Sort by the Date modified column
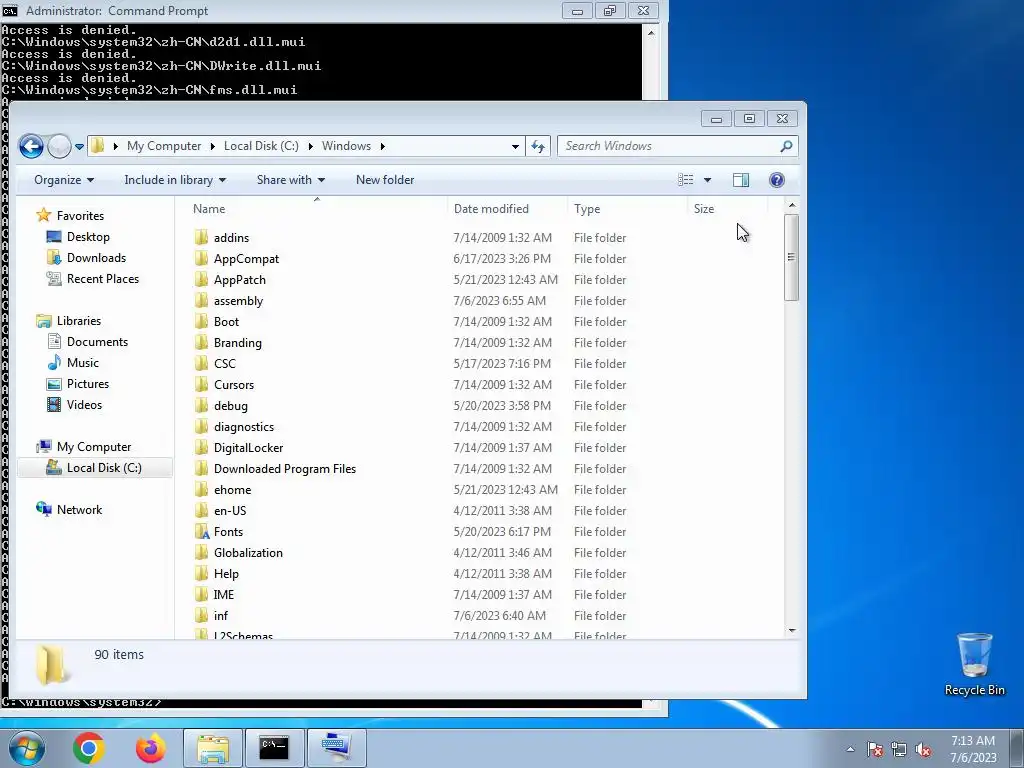Screen dimensions: 1024x768 (491, 209)
